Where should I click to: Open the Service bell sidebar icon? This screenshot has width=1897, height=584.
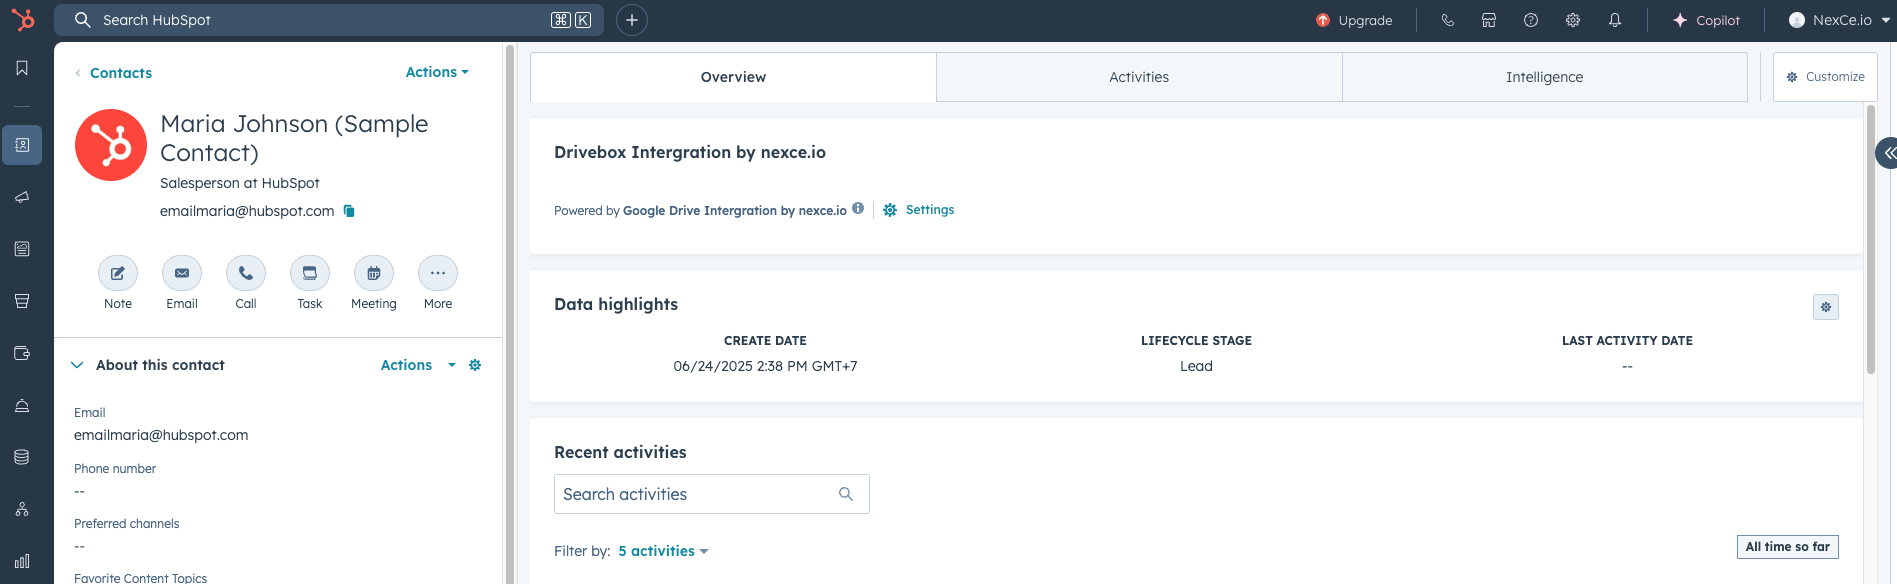pyautogui.click(x=22, y=405)
